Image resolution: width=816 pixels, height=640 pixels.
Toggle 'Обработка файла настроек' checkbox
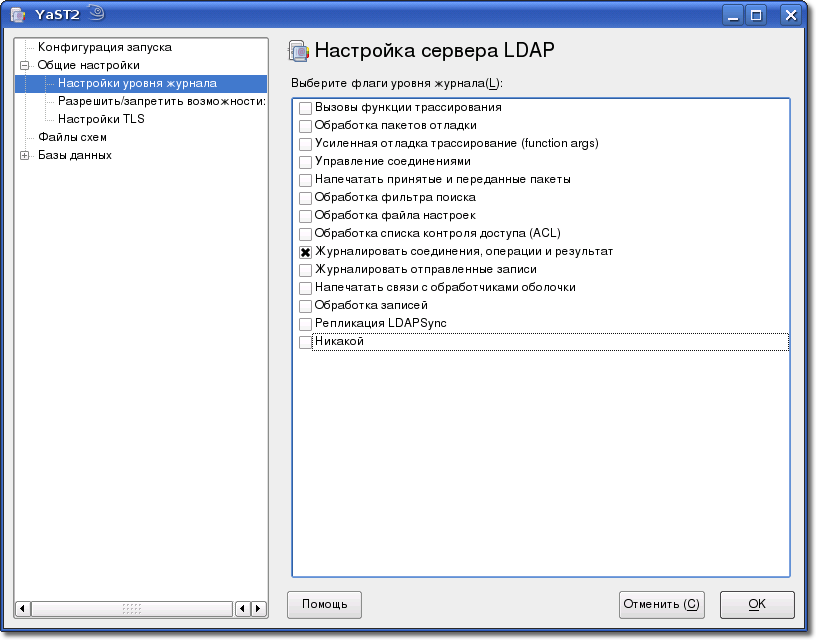coord(305,216)
